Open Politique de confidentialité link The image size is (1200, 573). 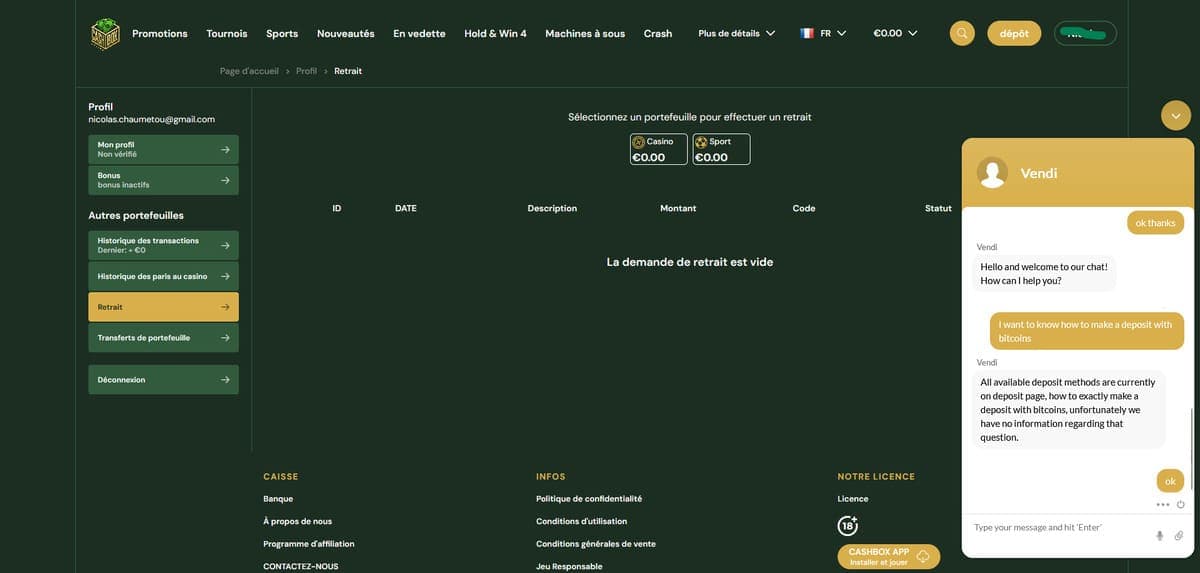pos(589,498)
